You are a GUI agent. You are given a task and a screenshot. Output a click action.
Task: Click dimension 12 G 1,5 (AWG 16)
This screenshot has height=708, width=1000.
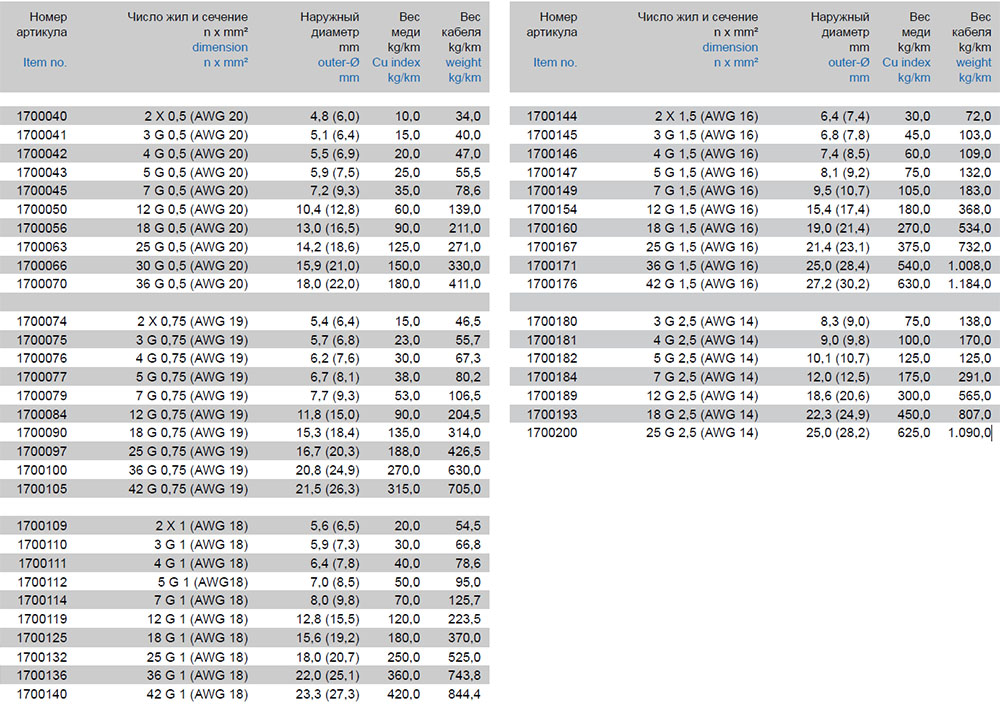(x=702, y=209)
